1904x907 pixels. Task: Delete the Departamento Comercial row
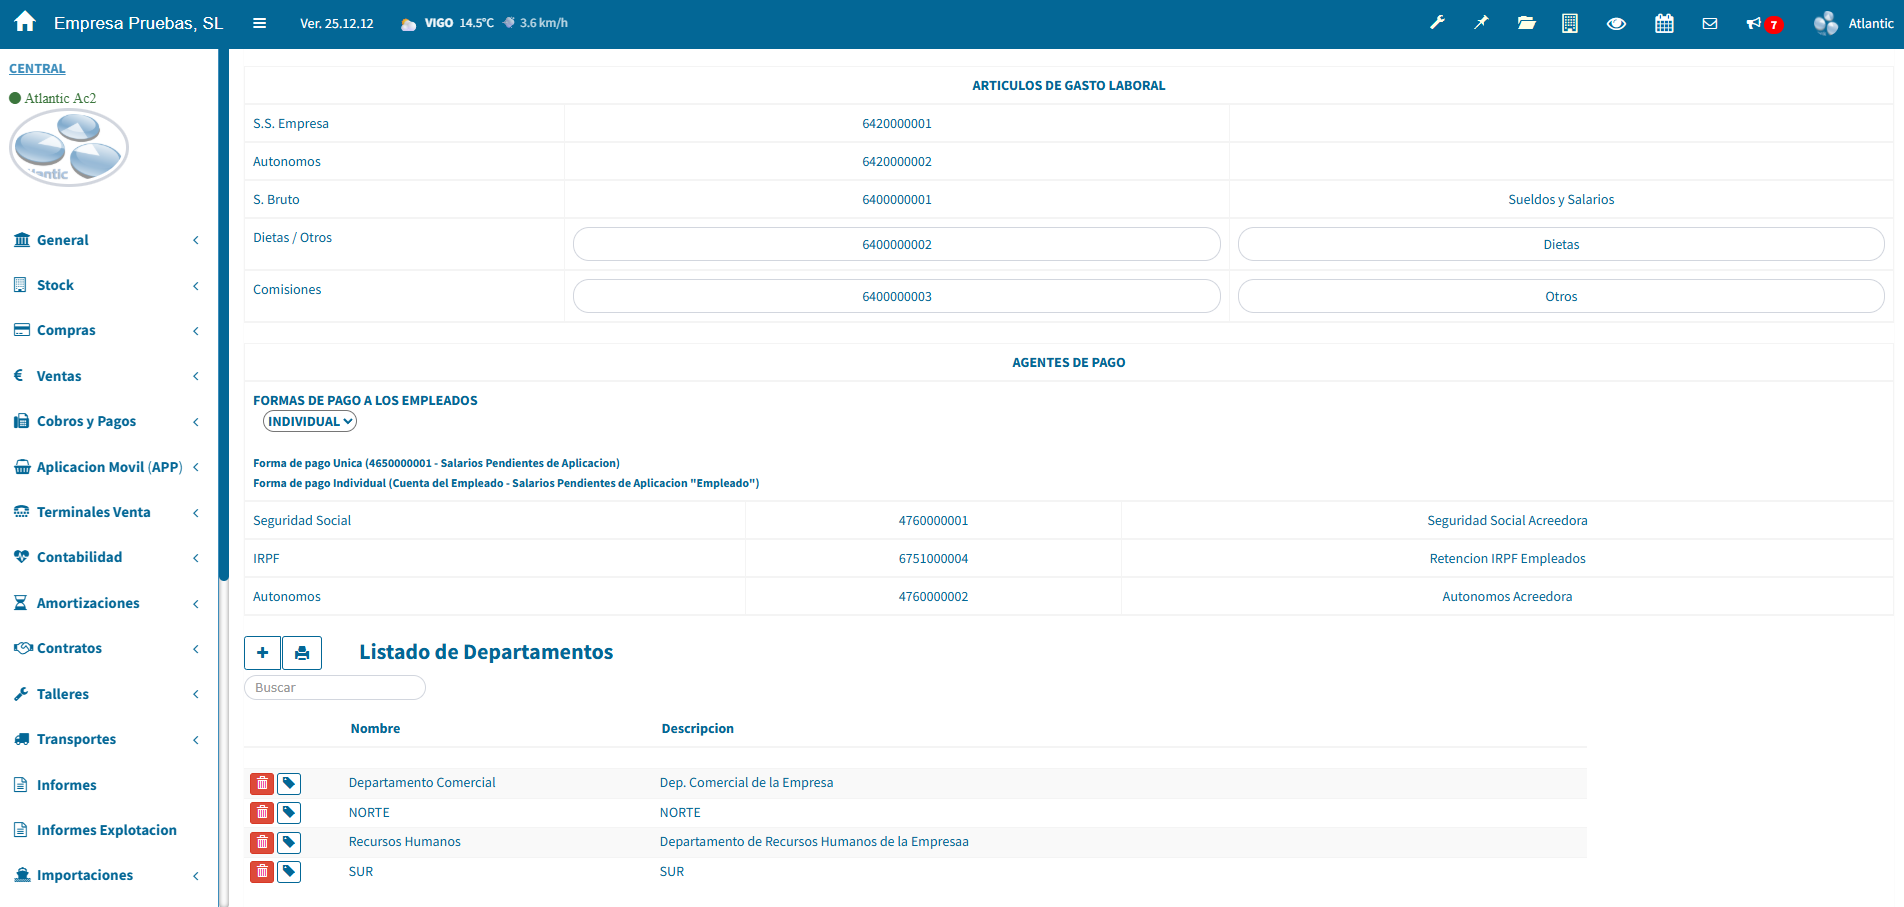coord(262,783)
